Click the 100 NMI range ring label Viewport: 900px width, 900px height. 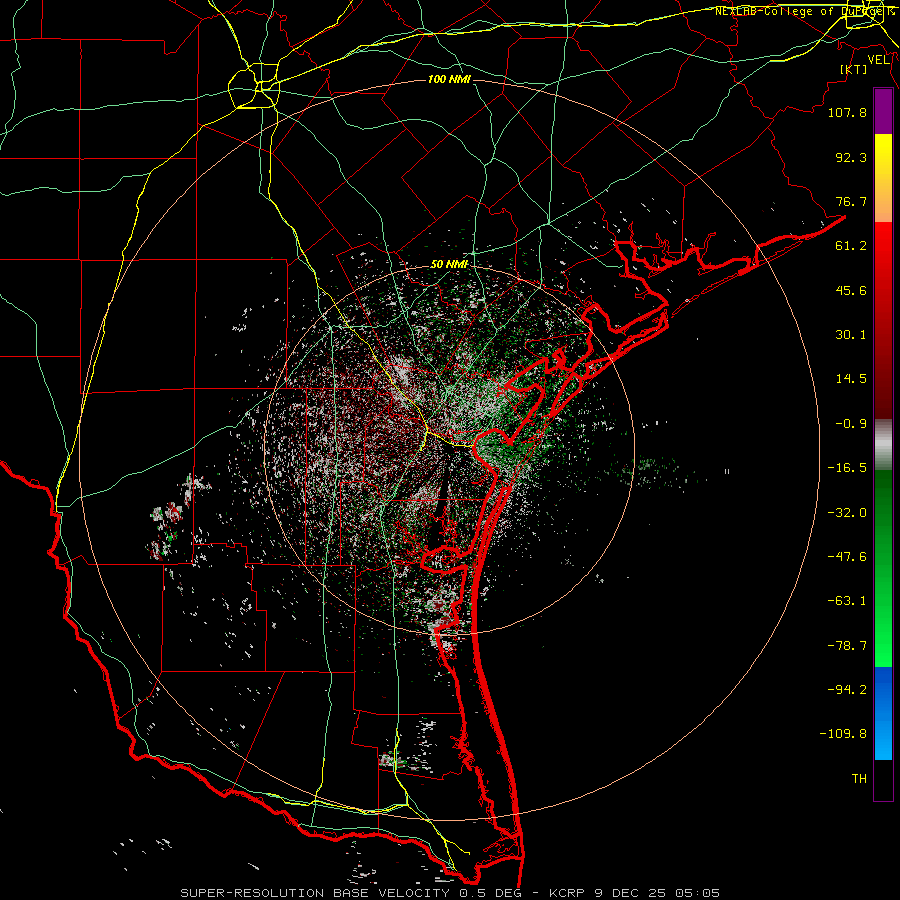(449, 79)
